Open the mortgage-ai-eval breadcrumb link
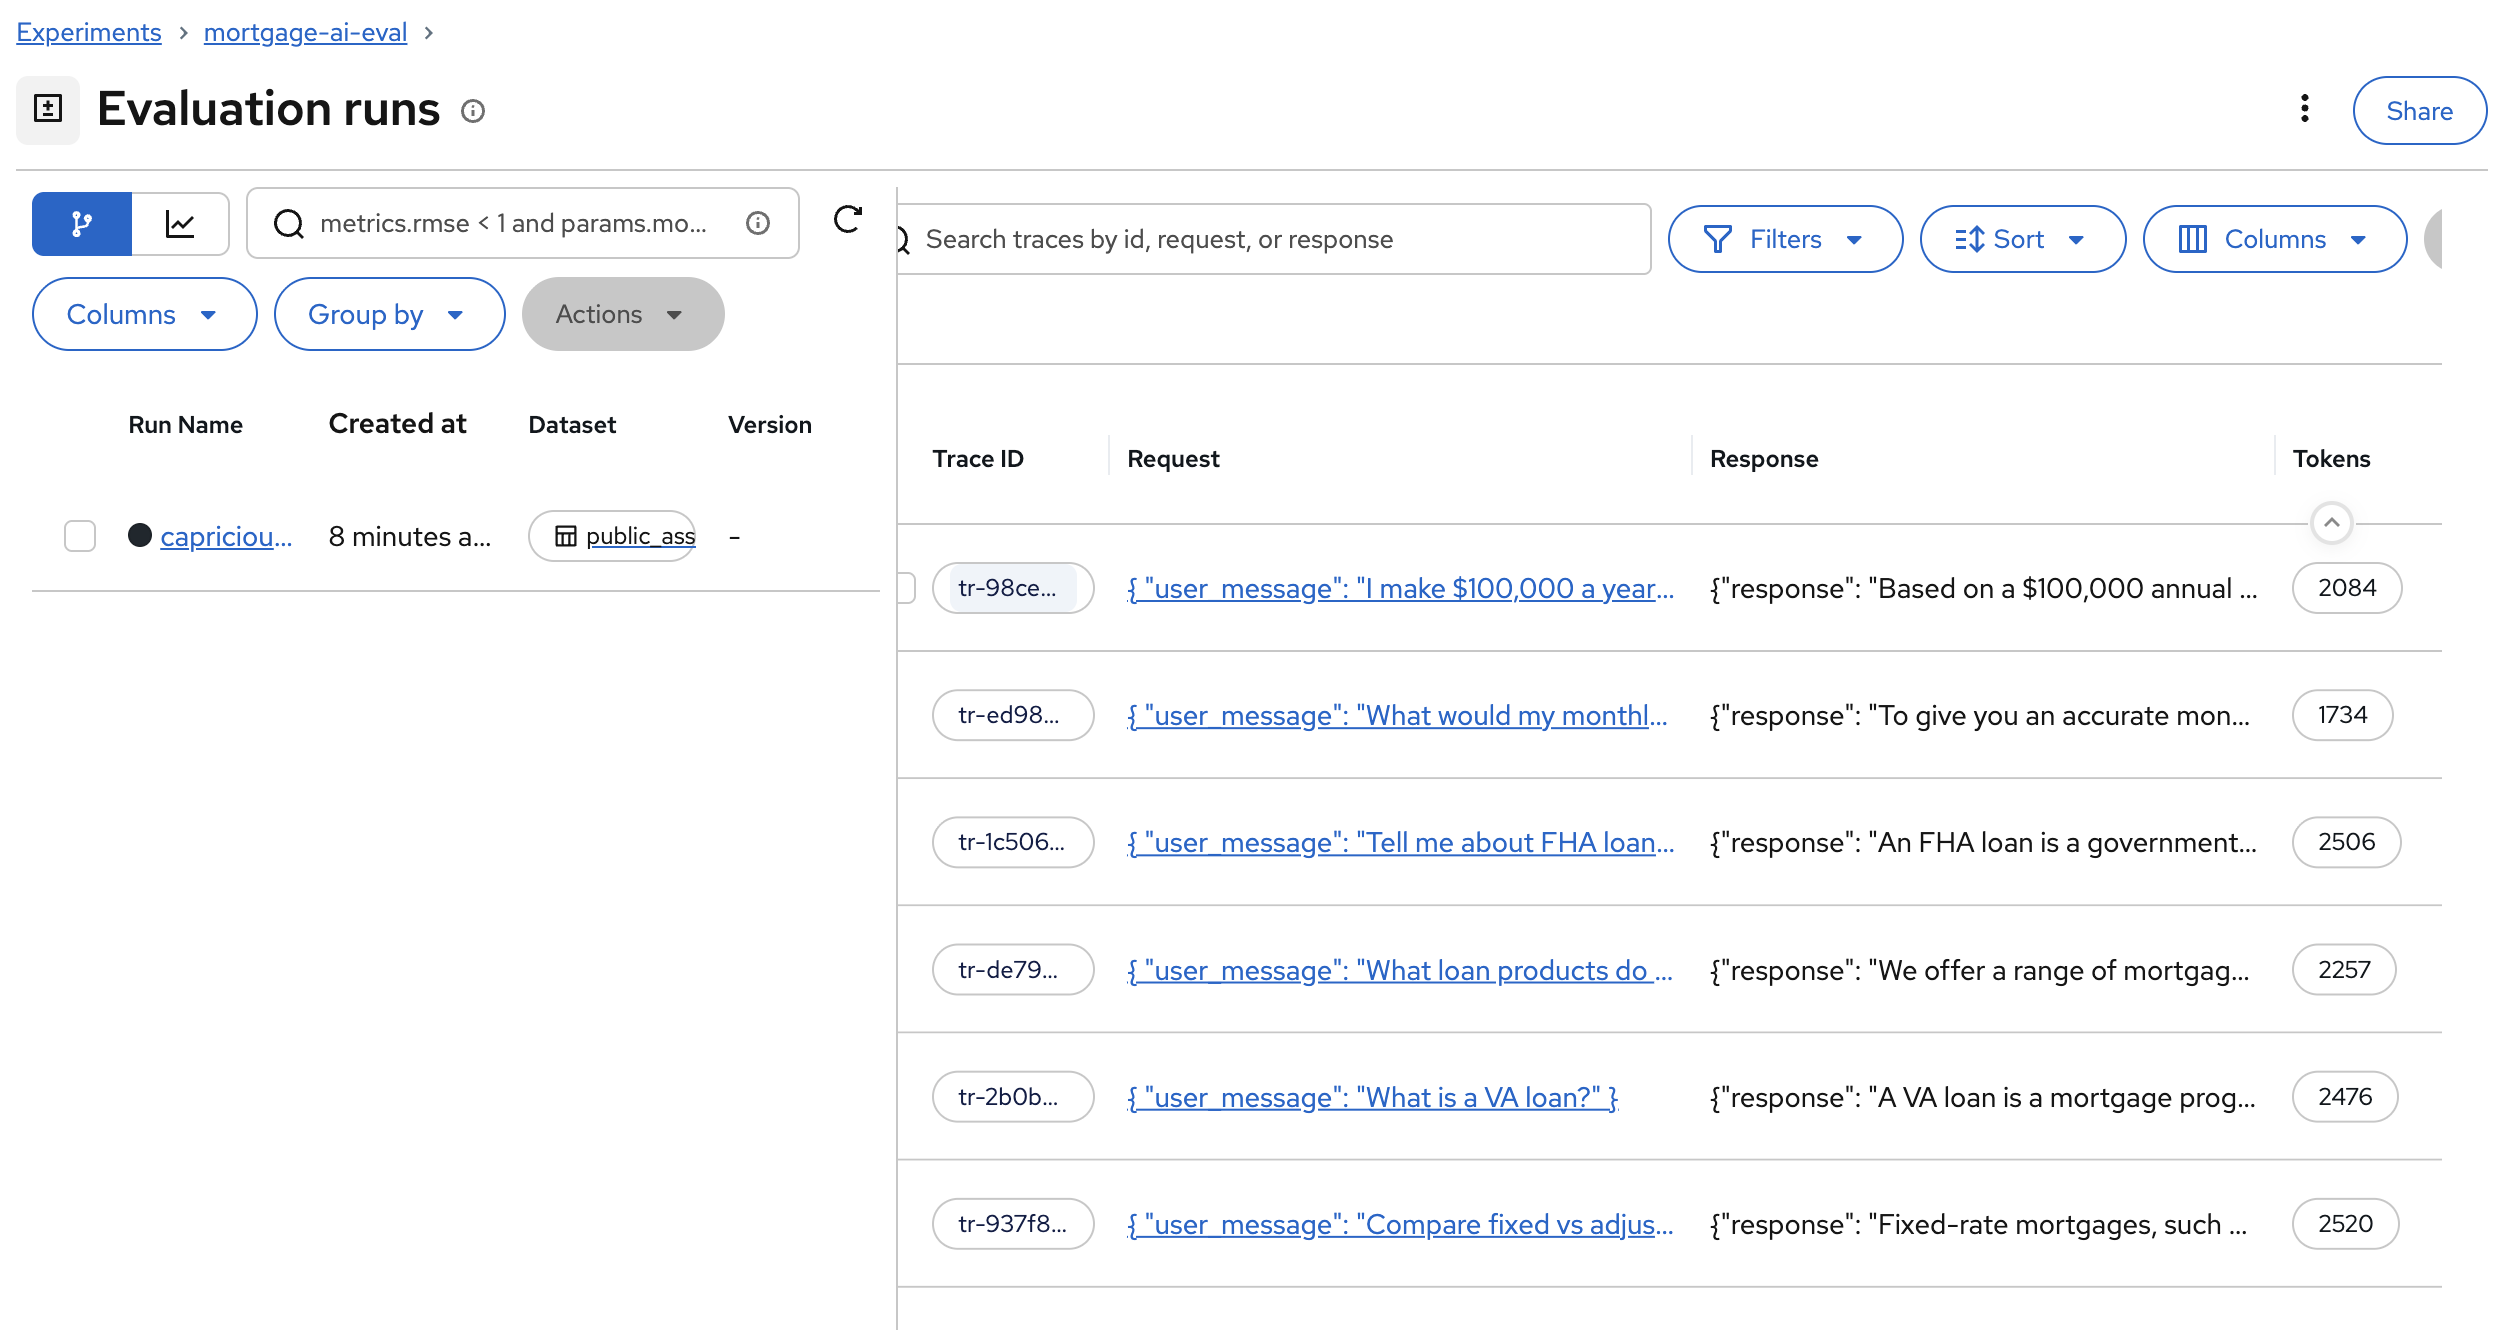The height and width of the screenshot is (1330, 2496). point(305,33)
